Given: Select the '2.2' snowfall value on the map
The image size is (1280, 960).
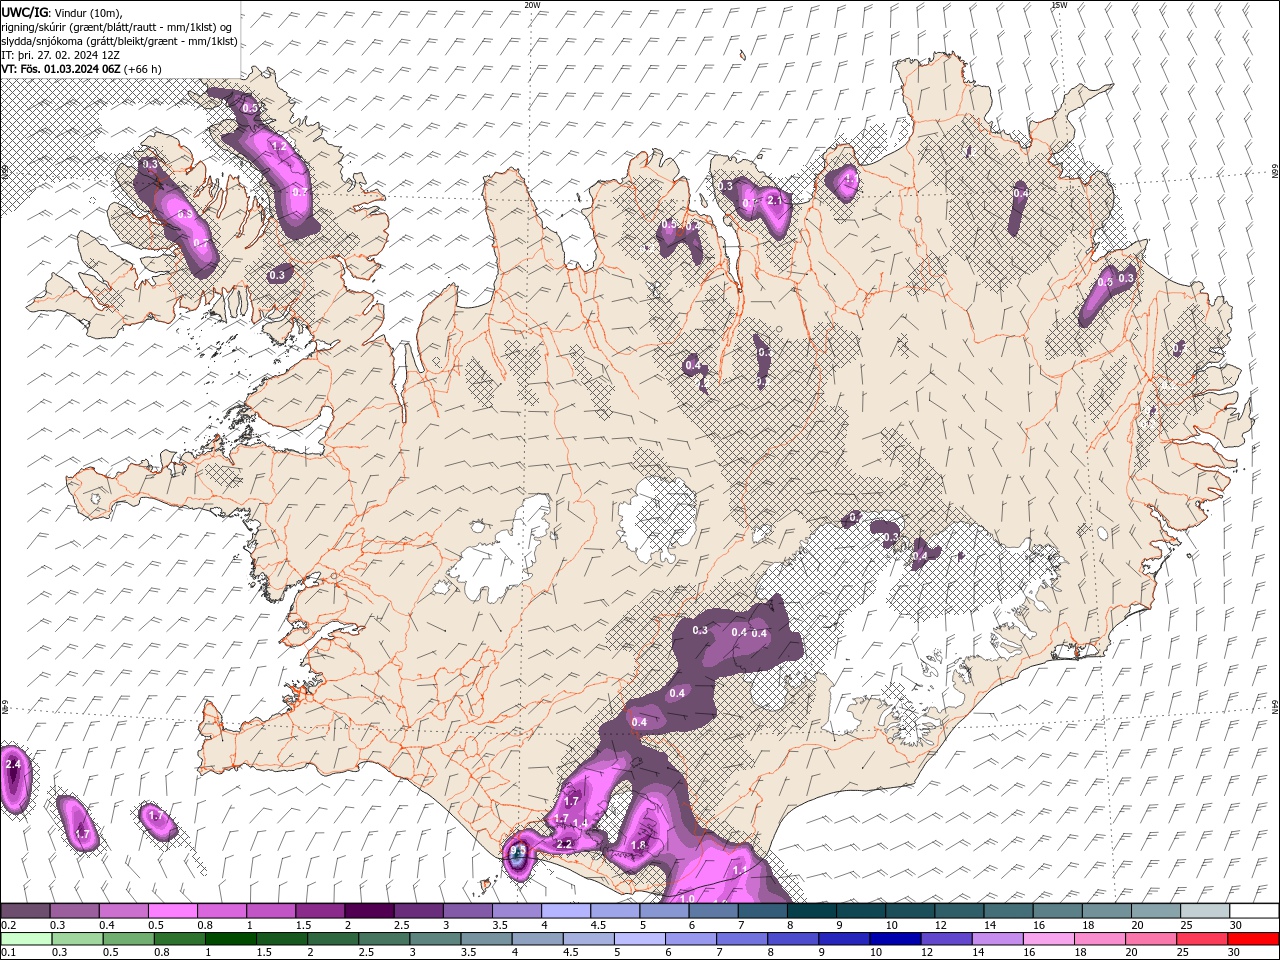Looking at the screenshot, I should tap(563, 844).
